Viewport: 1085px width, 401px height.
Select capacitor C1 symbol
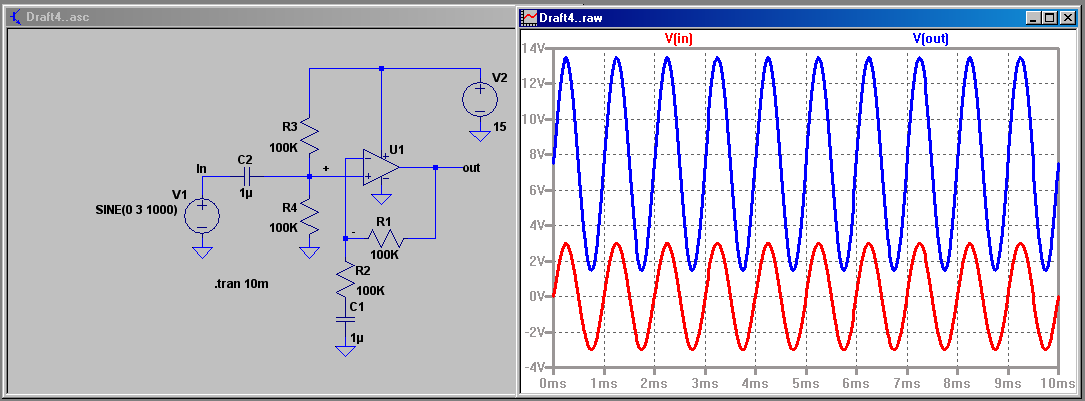[x=345, y=319]
